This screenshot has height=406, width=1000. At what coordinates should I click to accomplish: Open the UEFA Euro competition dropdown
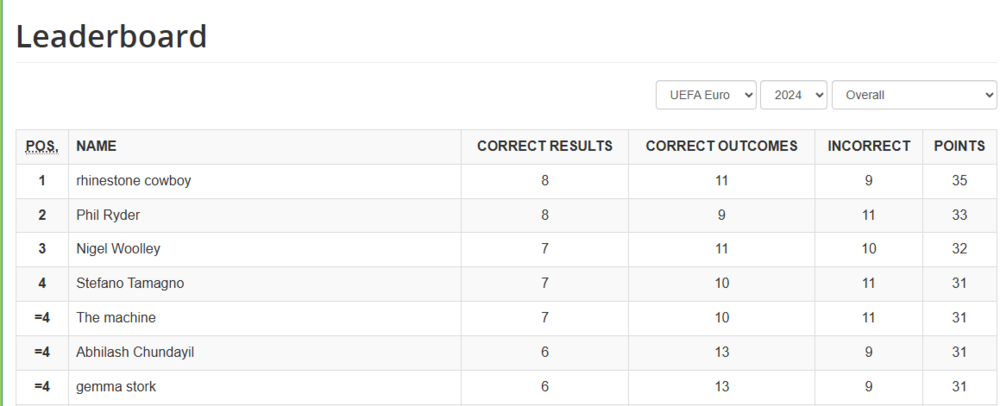point(706,95)
